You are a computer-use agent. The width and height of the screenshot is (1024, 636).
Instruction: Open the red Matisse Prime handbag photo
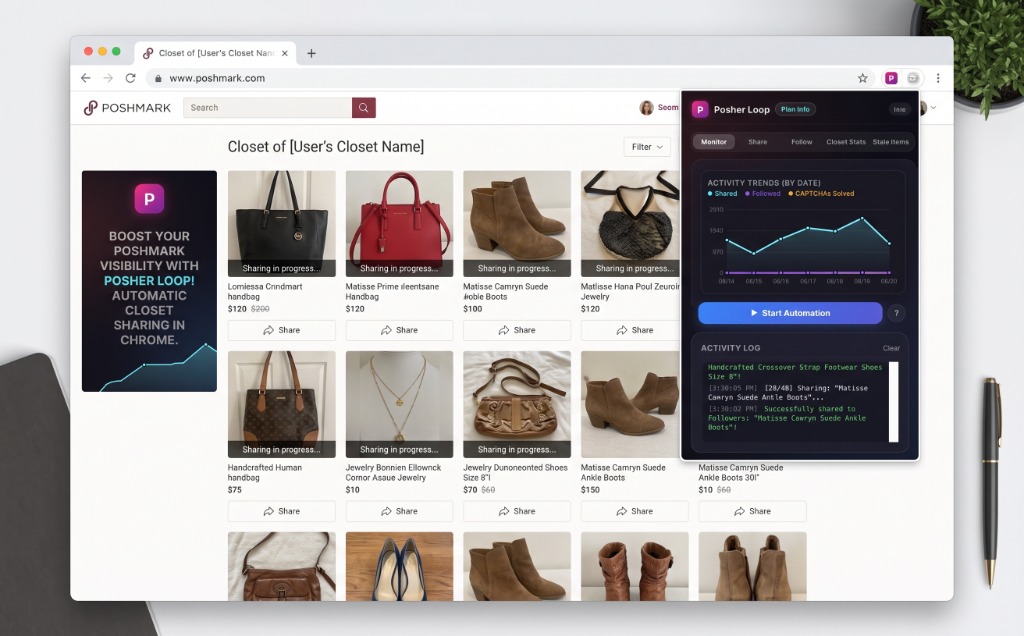[399, 223]
